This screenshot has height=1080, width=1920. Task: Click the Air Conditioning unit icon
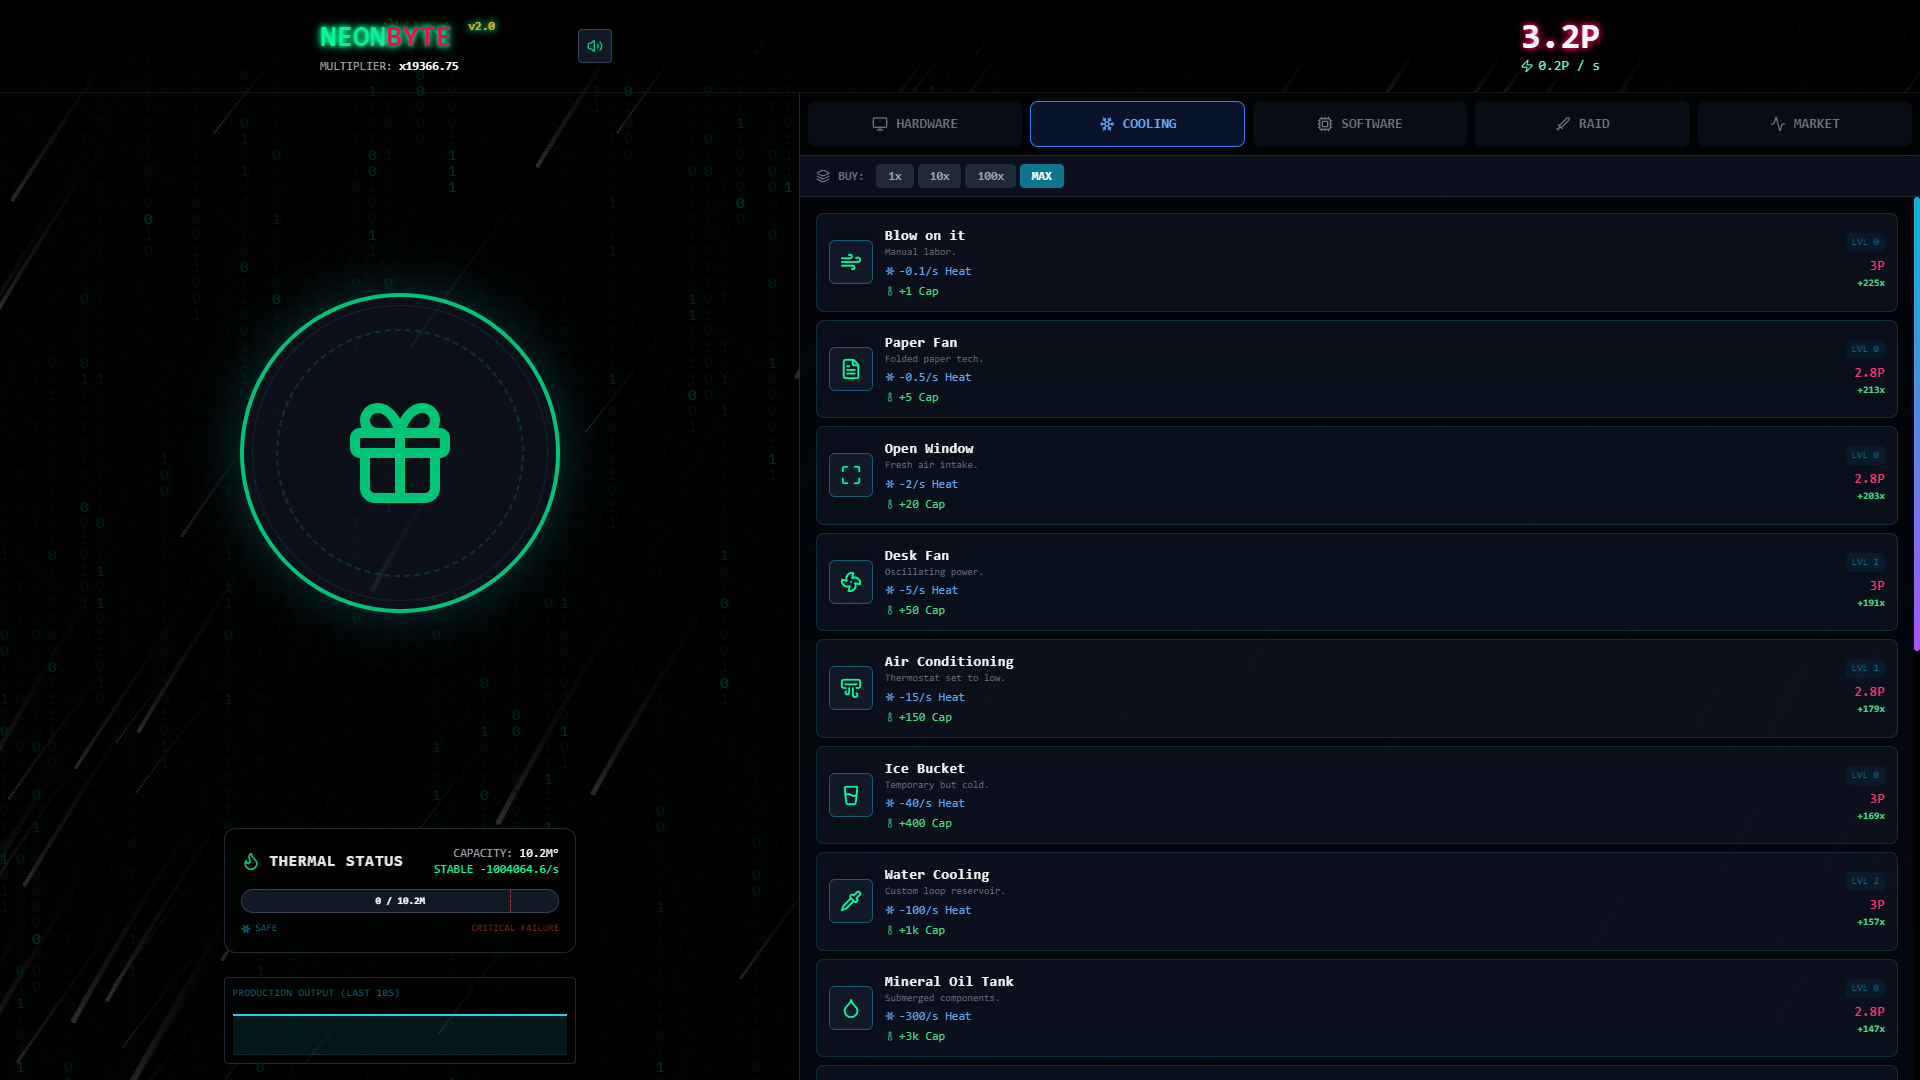tap(851, 688)
